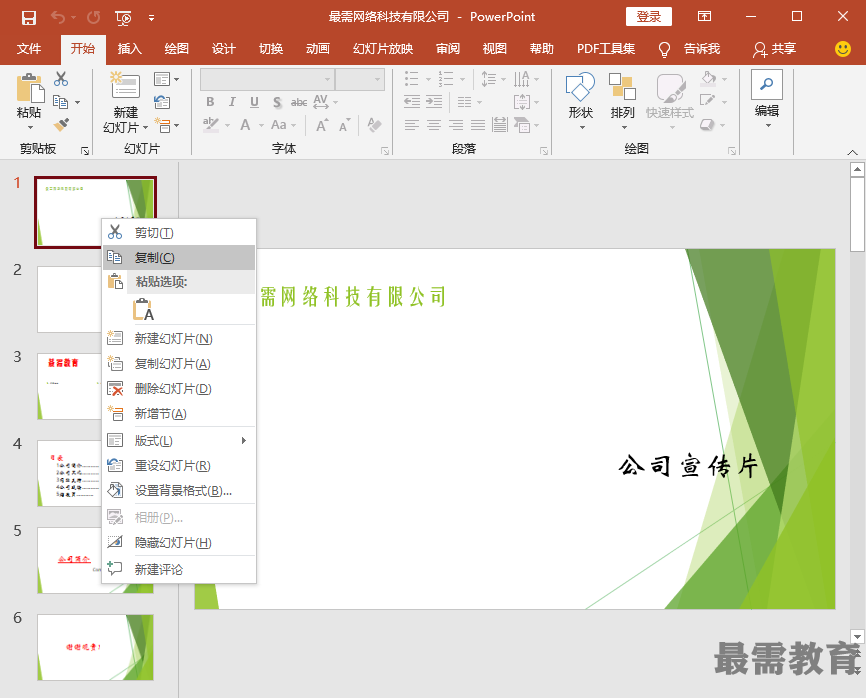Viewport: 866px width, 698px height.
Task: Click the Undo arrow icon
Action: (57, 17)
